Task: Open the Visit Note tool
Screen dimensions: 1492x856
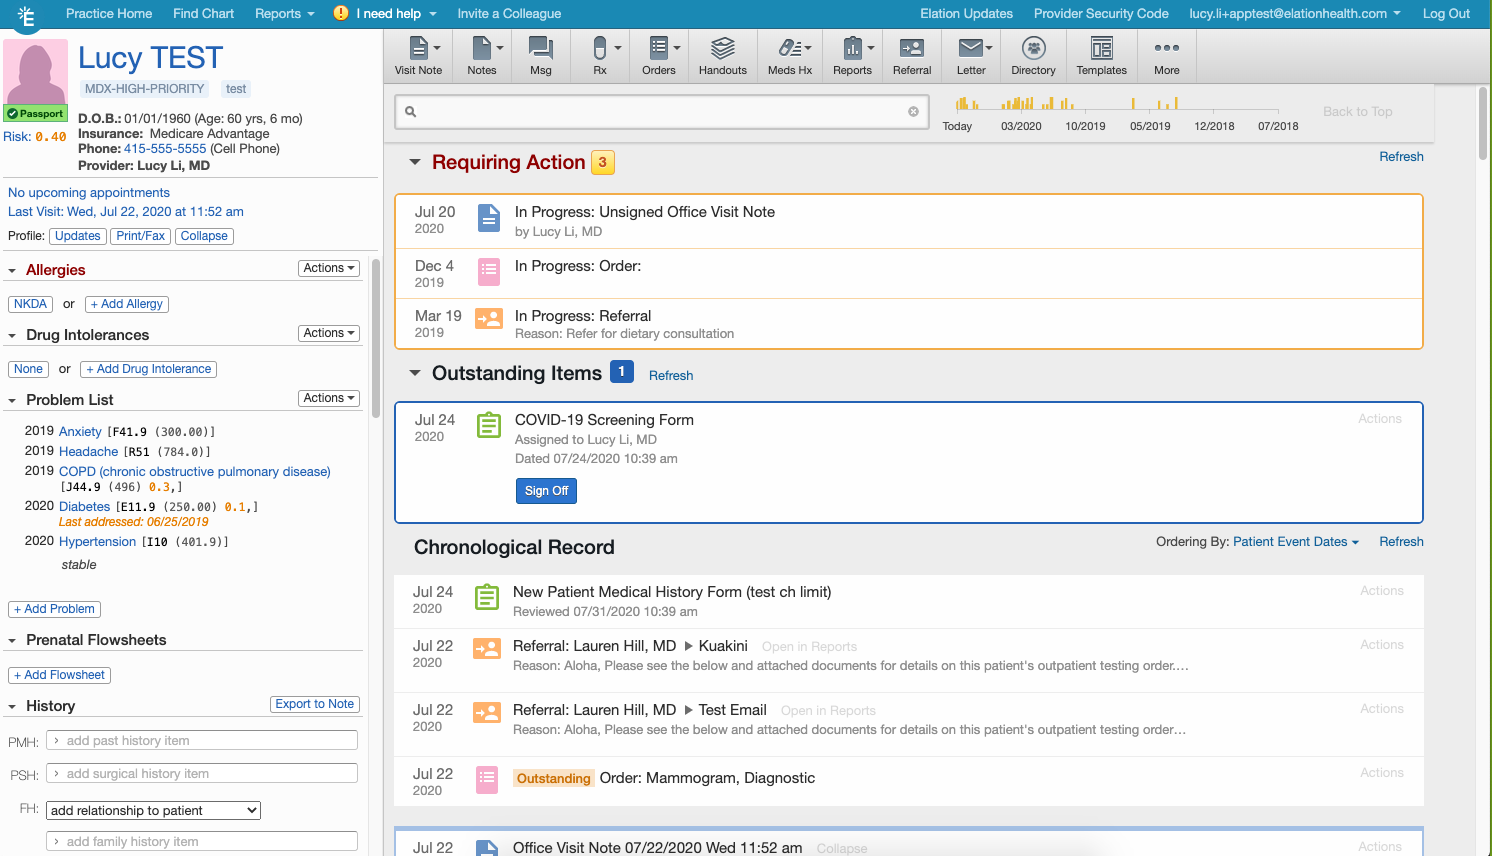Action: [418, 56]
